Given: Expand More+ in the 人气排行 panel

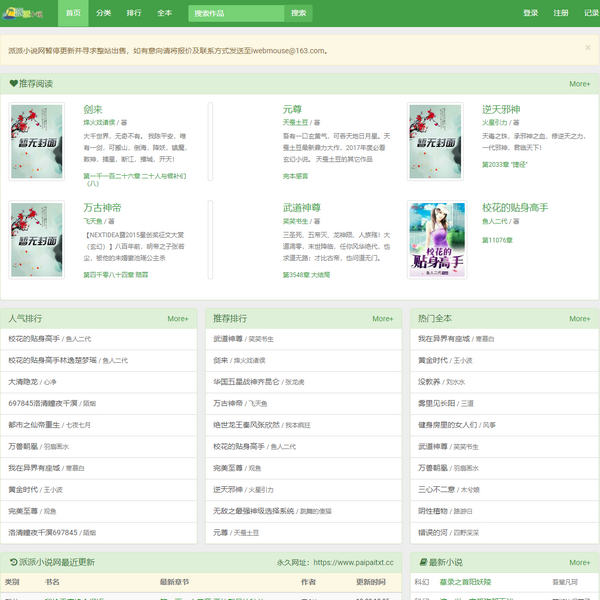Looking at the screenshot, I should coord(178,319).
